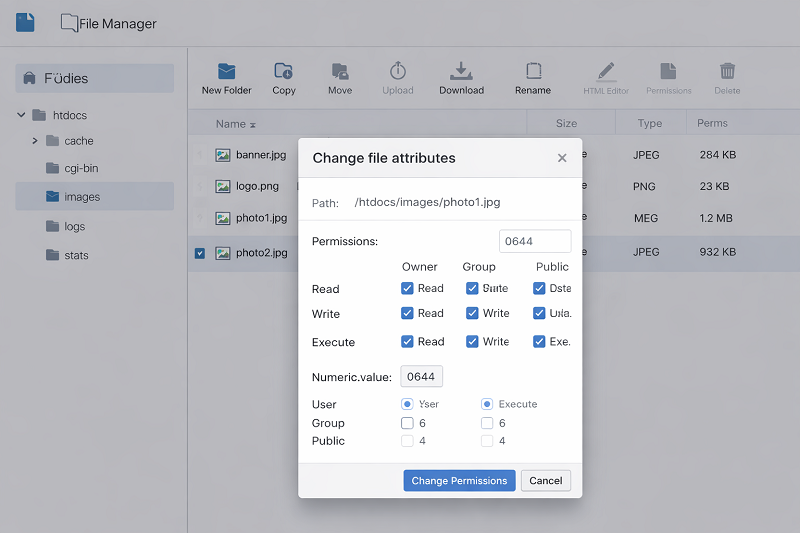Viewport: 800px width, 533px height.
Task: Click the logs folder icon
Action: pos(53,226)
